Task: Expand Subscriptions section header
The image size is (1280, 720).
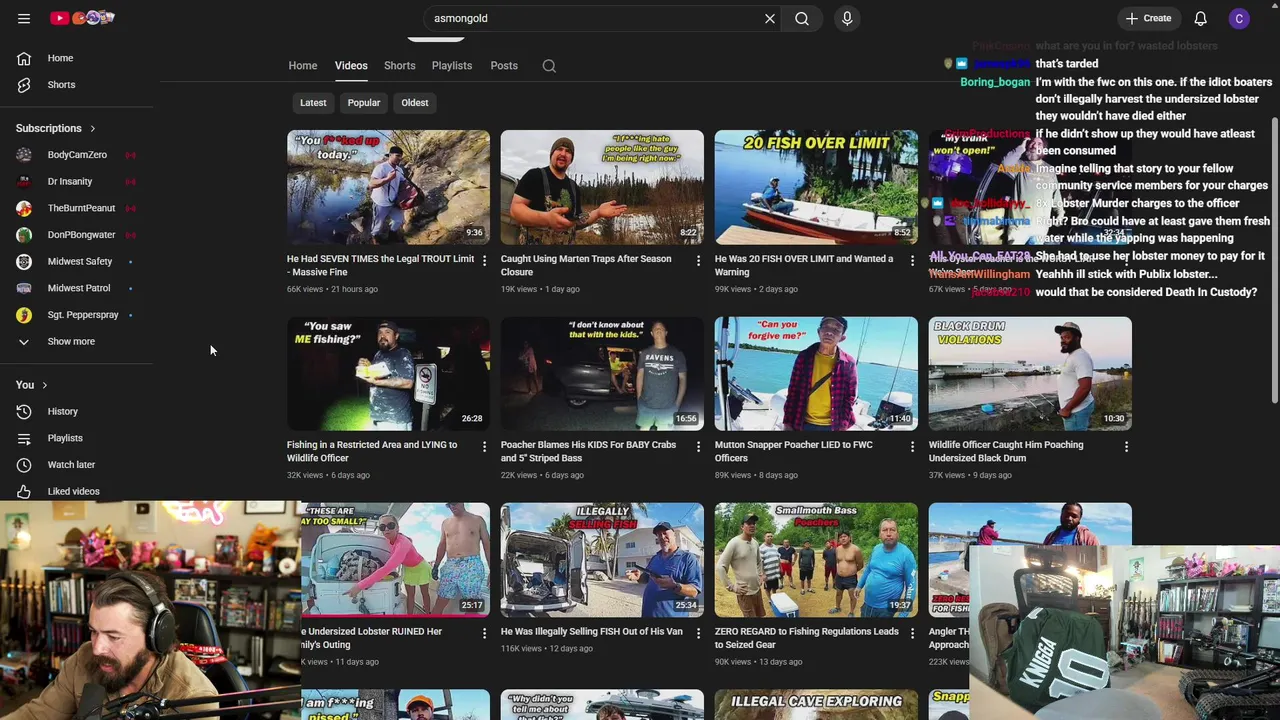Action: [56, 128]
